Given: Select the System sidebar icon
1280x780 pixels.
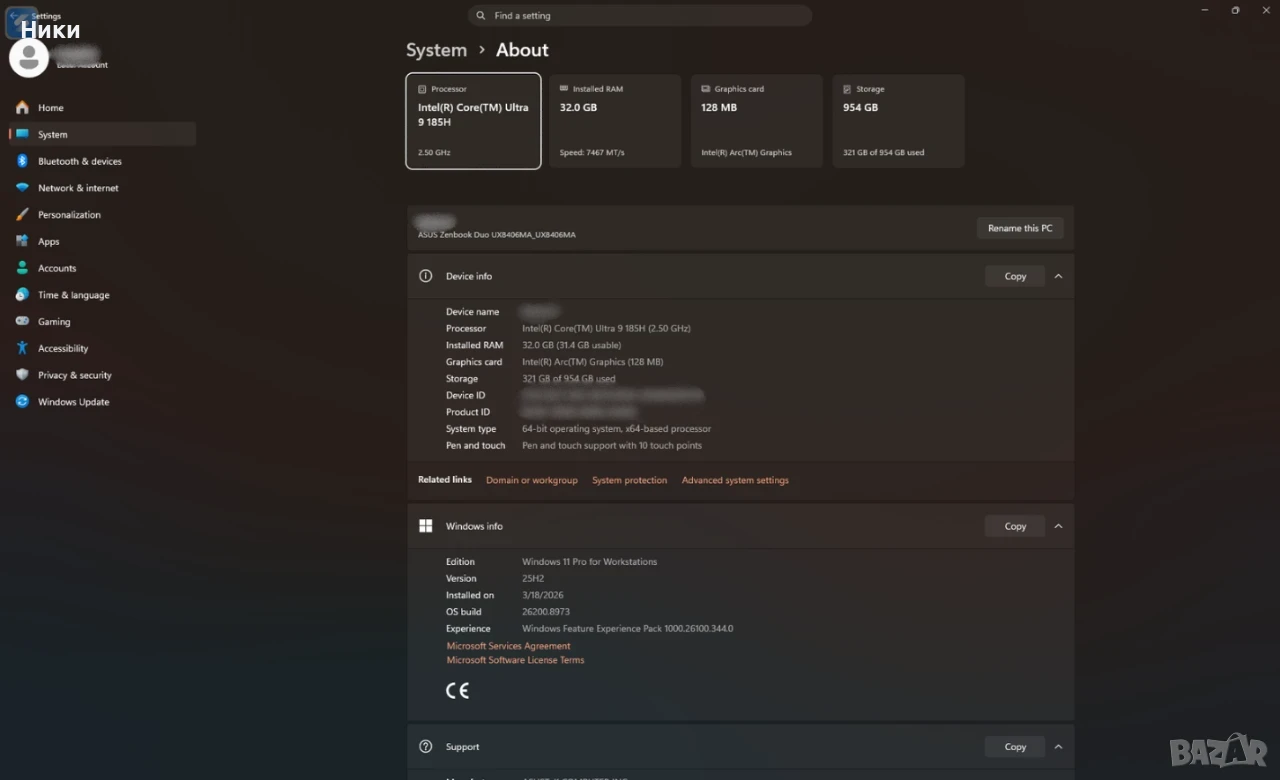Looking at the screenshot, I should [x=22, y=134].
